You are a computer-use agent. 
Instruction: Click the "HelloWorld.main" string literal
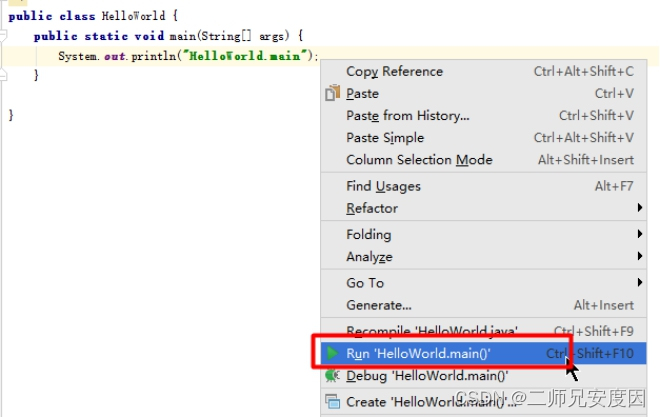pos(245,56)
